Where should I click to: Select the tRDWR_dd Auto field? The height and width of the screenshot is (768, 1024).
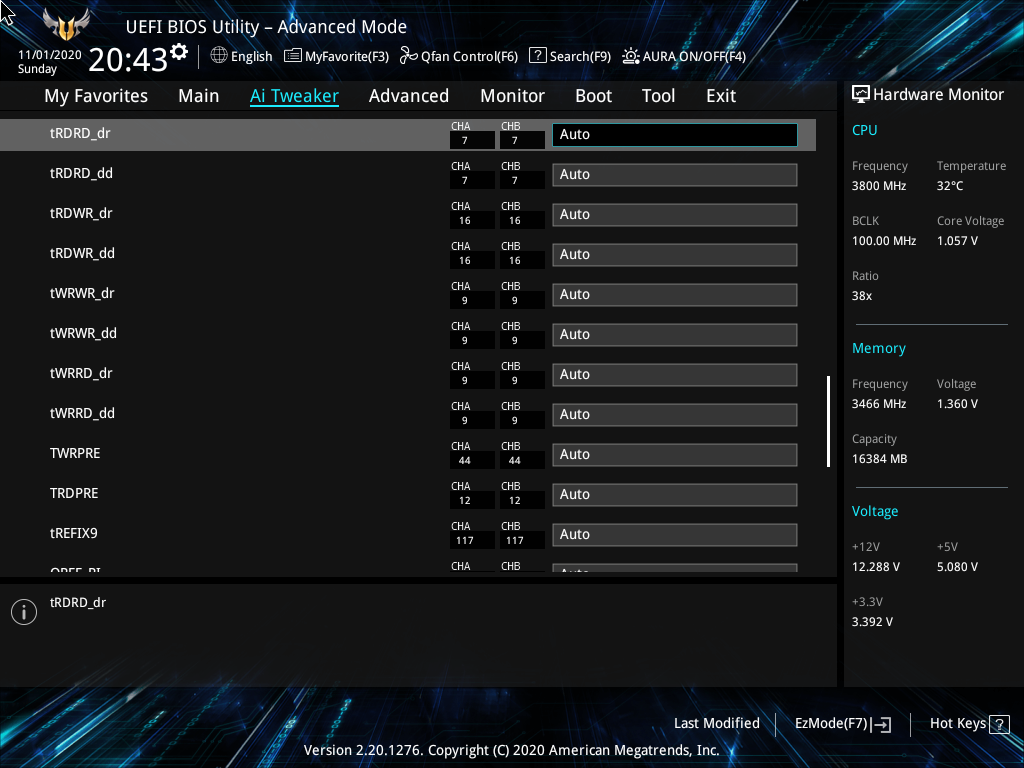point(675,255)
